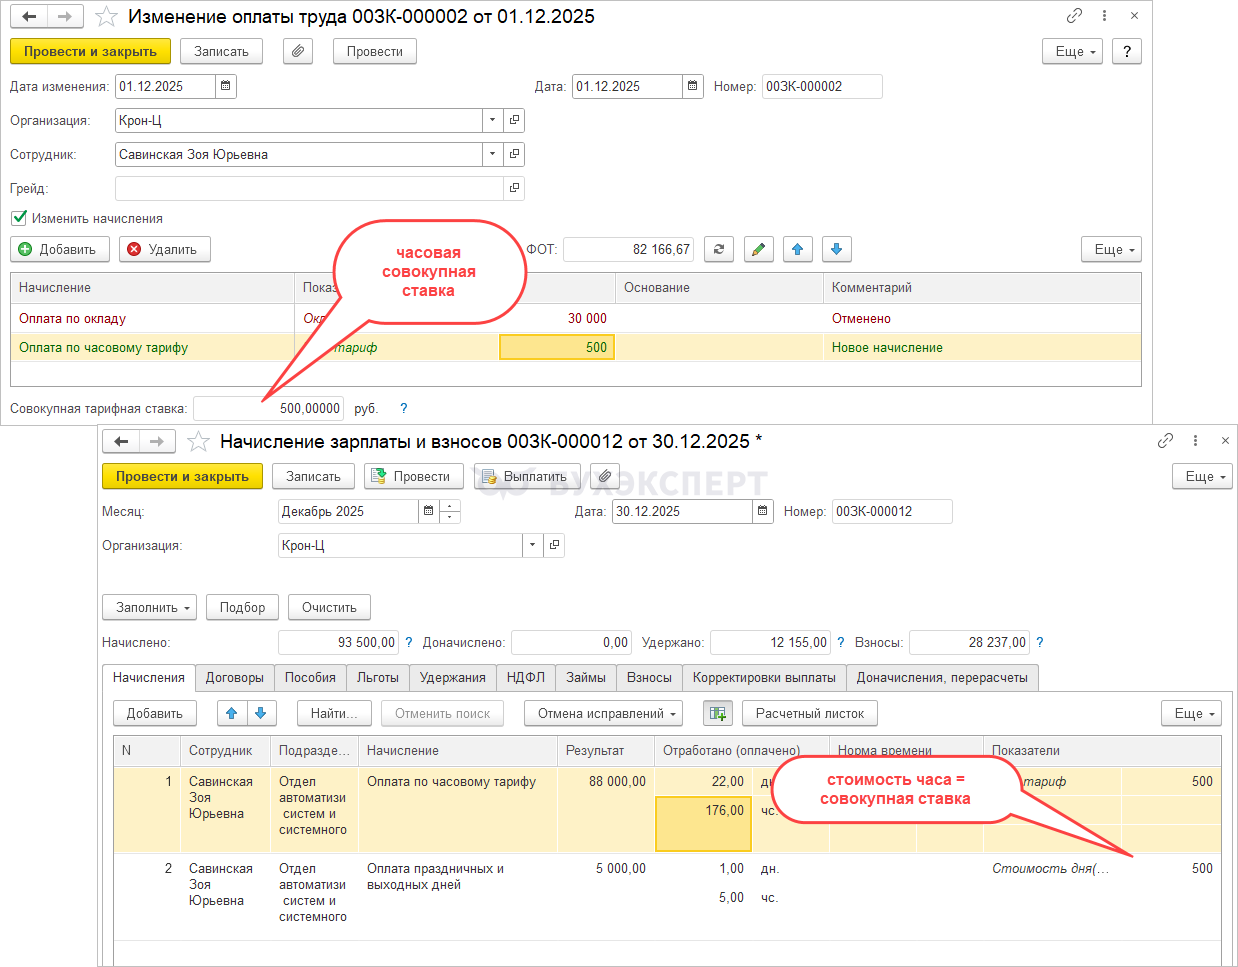Uncheck the Изменить начисления checkbox

point(19,218)
